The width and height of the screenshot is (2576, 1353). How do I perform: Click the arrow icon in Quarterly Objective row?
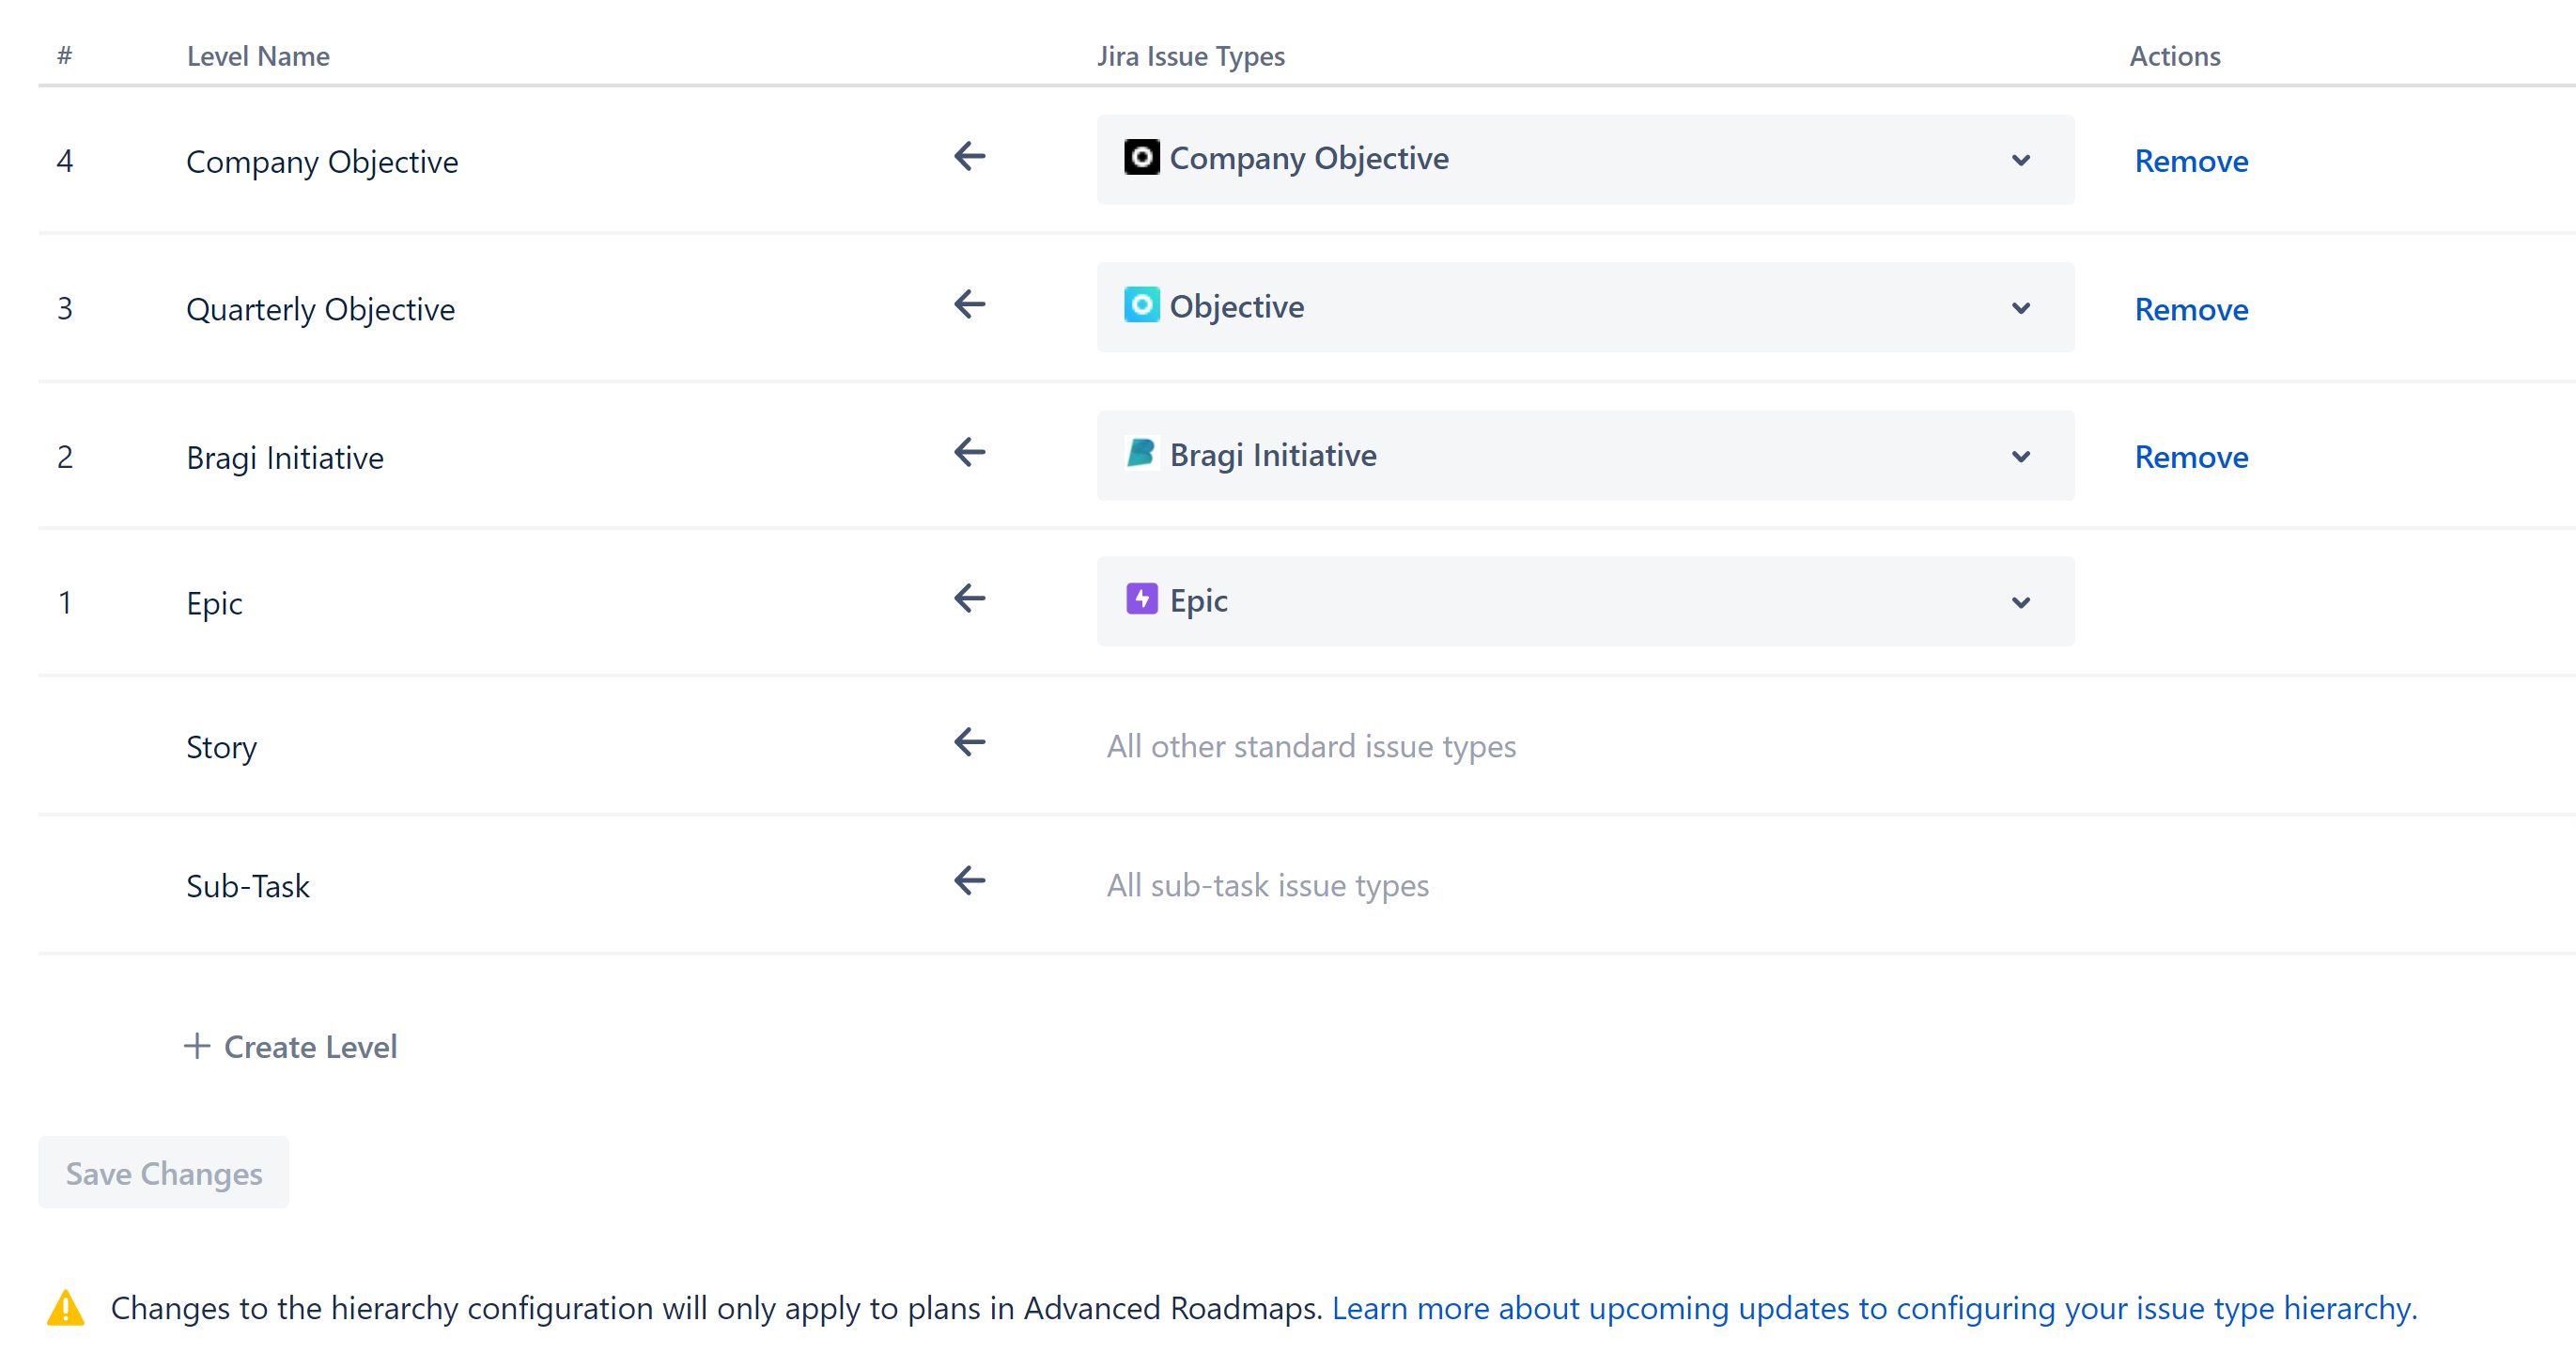click(x=969, y=304)
